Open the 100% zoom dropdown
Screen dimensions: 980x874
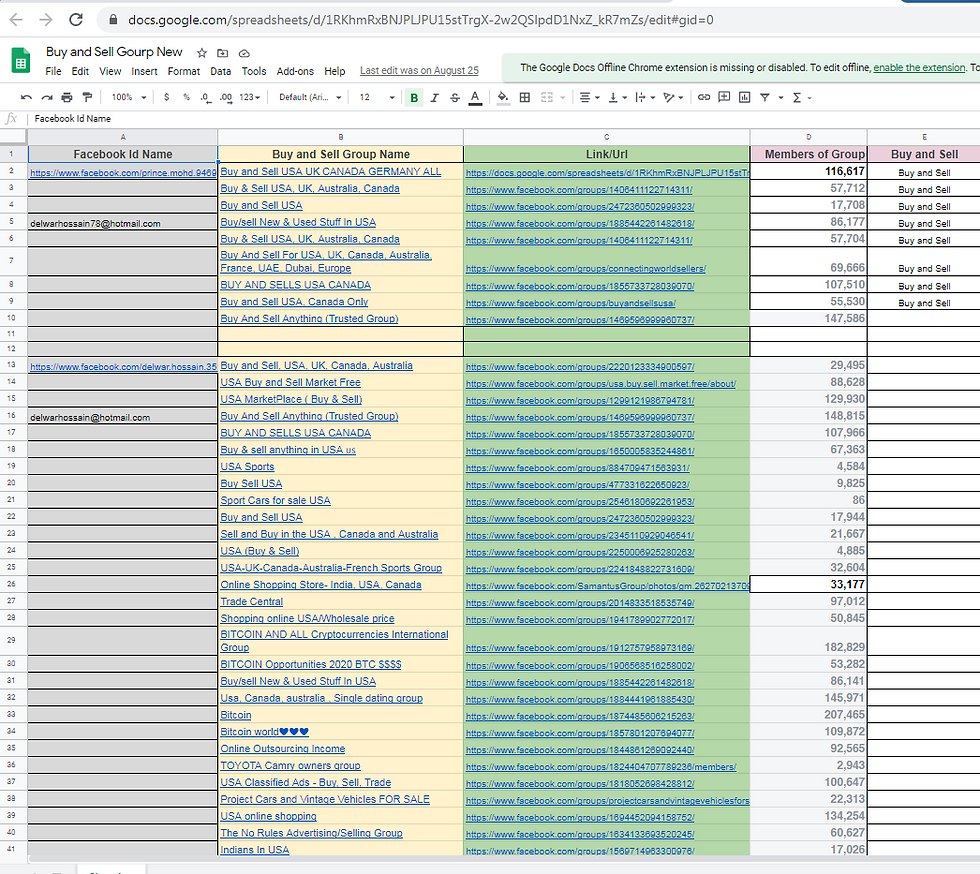(129, 98)
